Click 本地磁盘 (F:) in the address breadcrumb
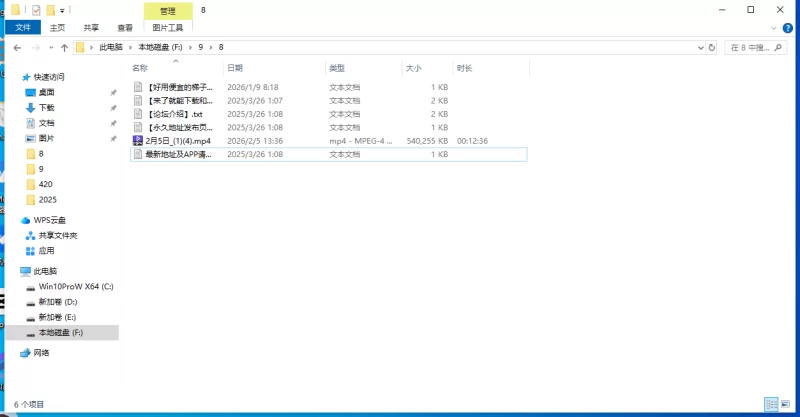 click(161, 47)
